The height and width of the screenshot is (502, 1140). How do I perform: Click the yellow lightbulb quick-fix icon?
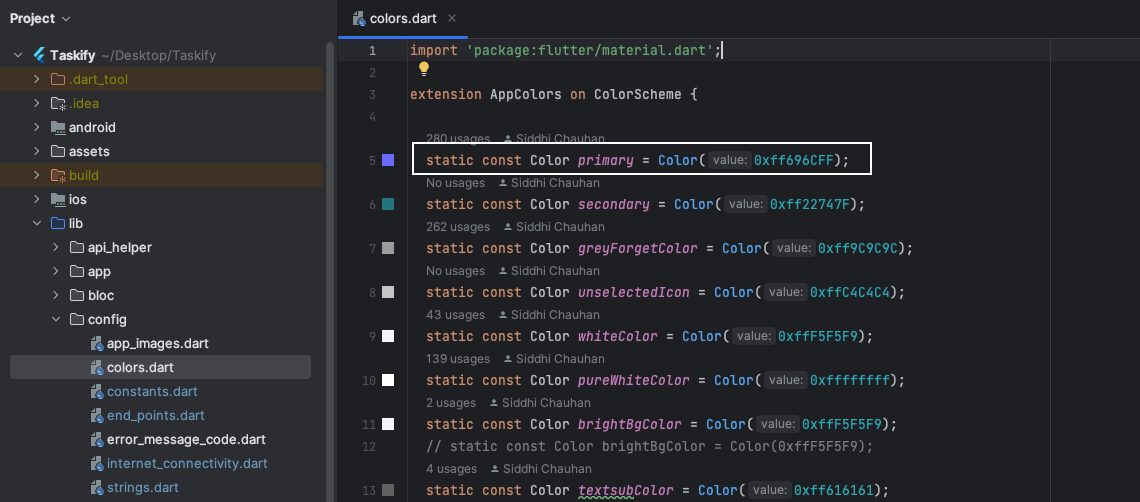point(423,69)
